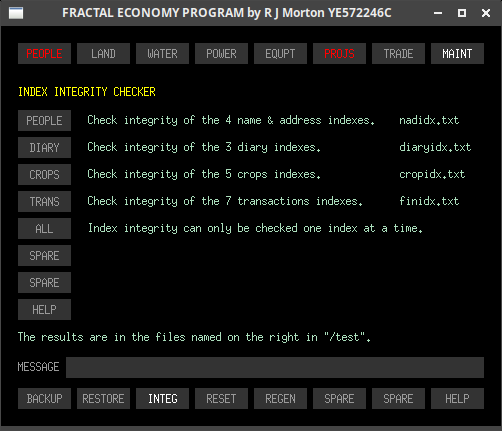Maximize the Fractal Economy Program window
This screenshot has height=431, width=502.
[x=462, y=13]
